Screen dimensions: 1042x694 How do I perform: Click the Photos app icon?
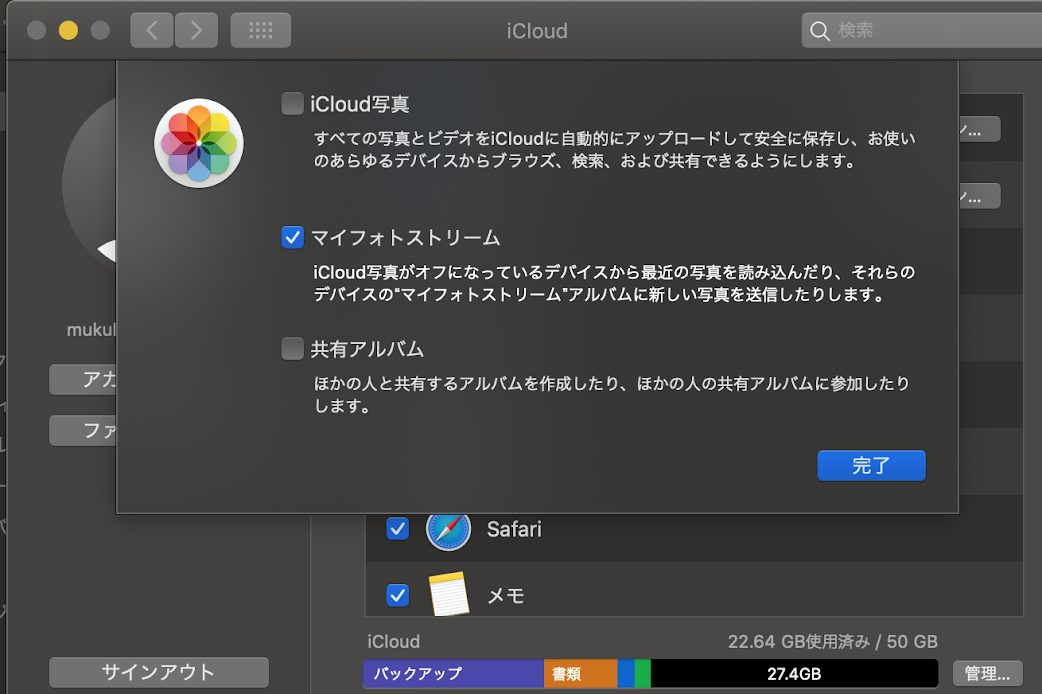click(199, 143)
